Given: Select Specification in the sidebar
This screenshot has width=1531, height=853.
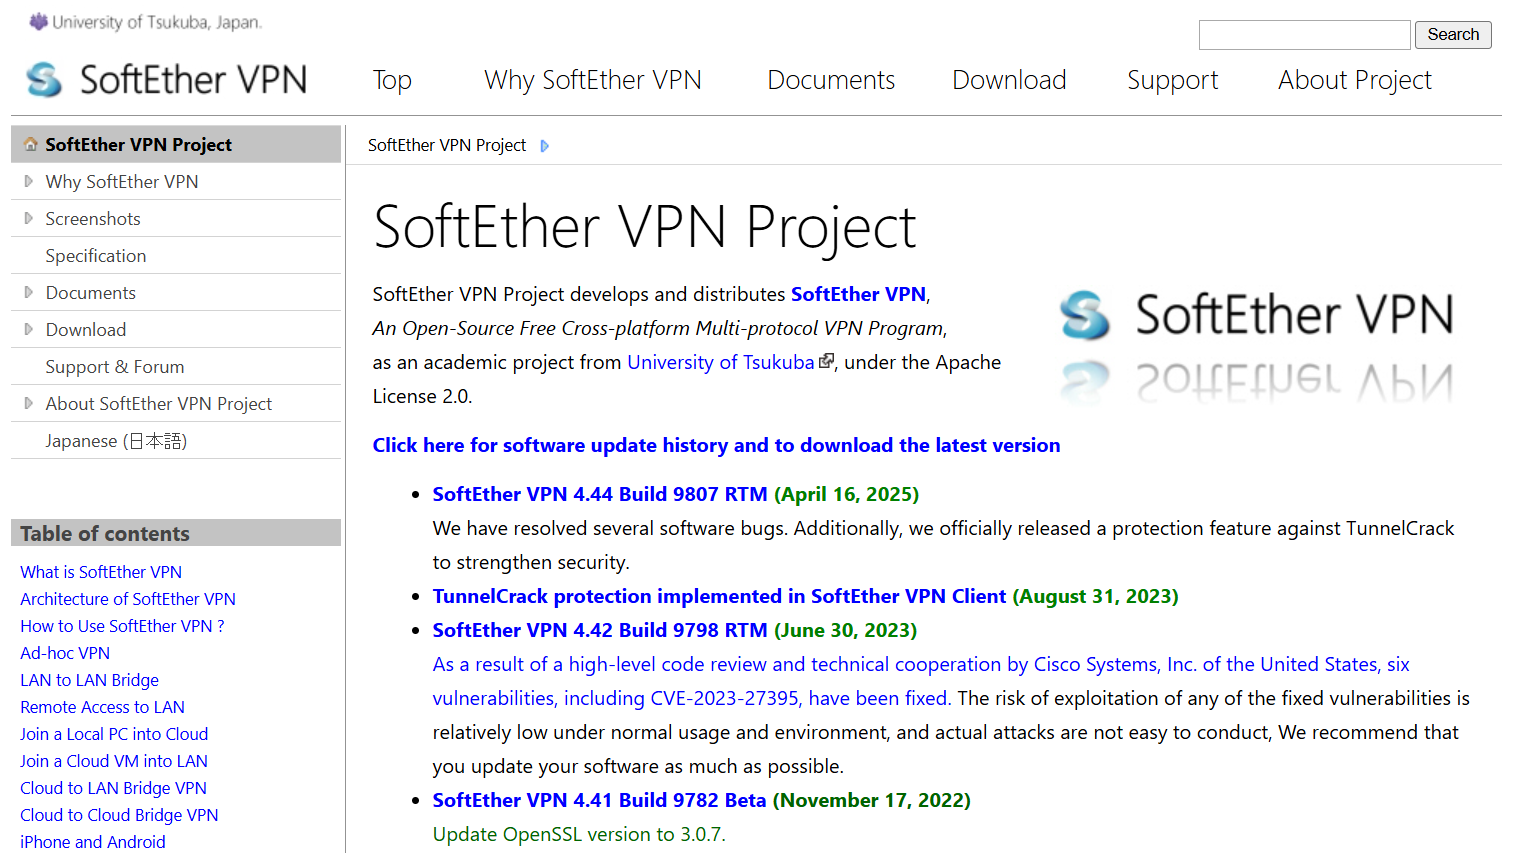Looking at the screenshot, I should click(96, 255).
